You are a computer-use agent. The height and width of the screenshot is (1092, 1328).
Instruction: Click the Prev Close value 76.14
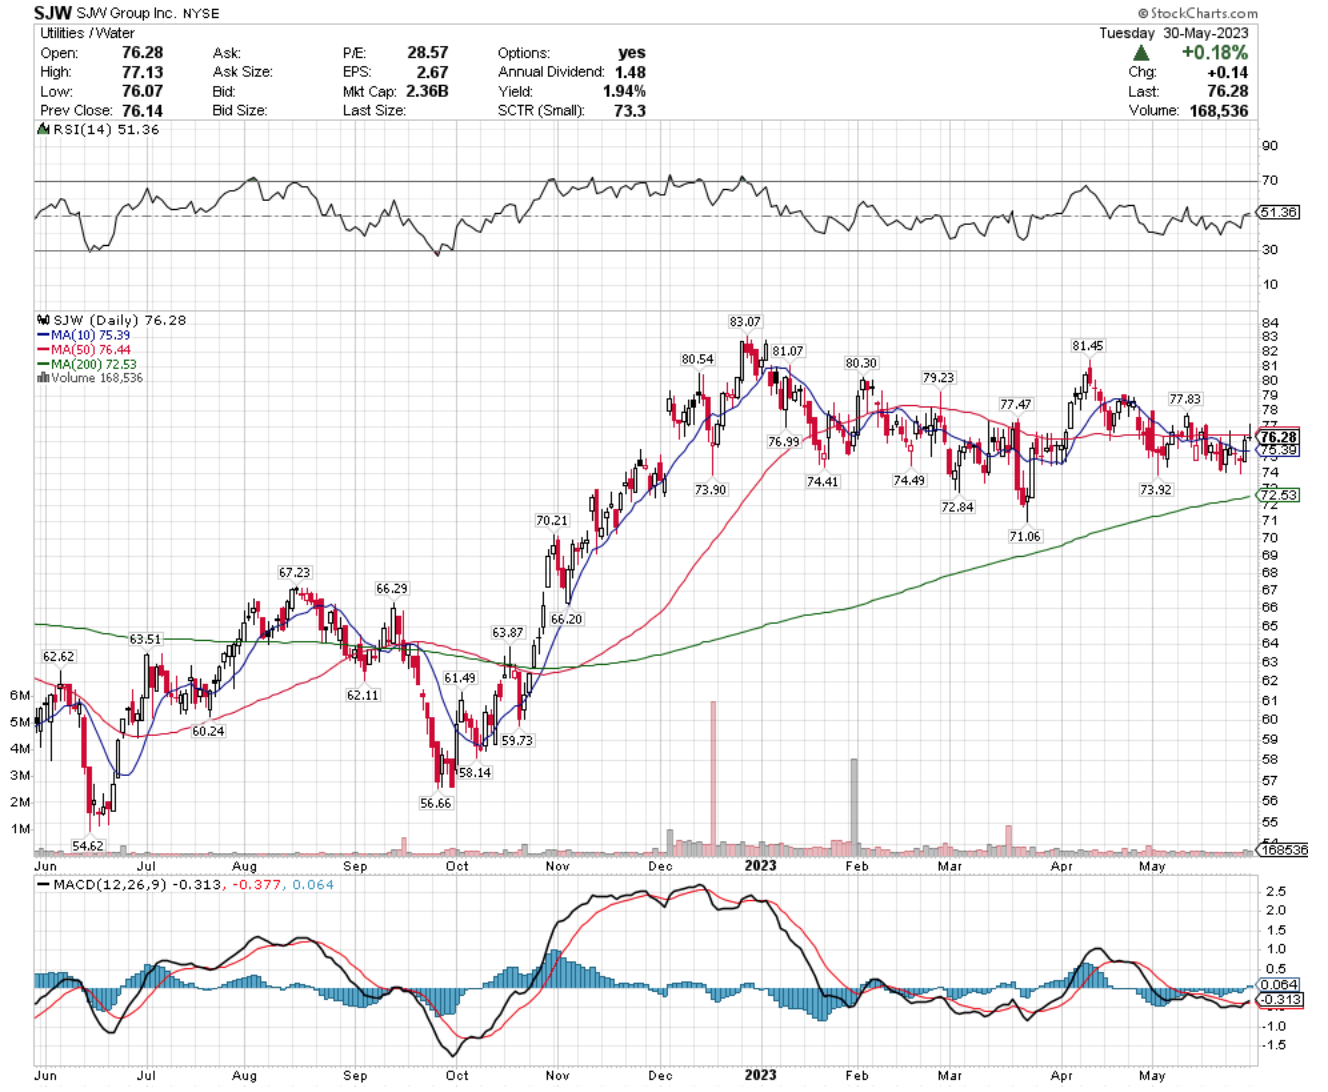[x=142, y=110]
